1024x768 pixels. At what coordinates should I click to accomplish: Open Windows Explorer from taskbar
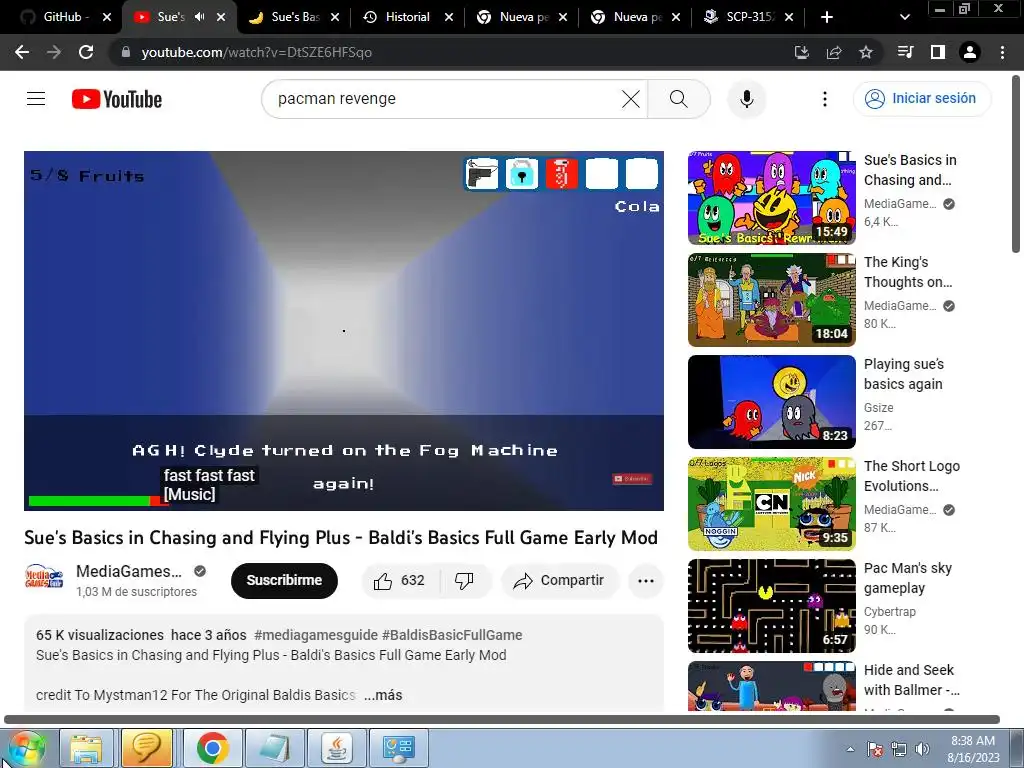point(86,748)
